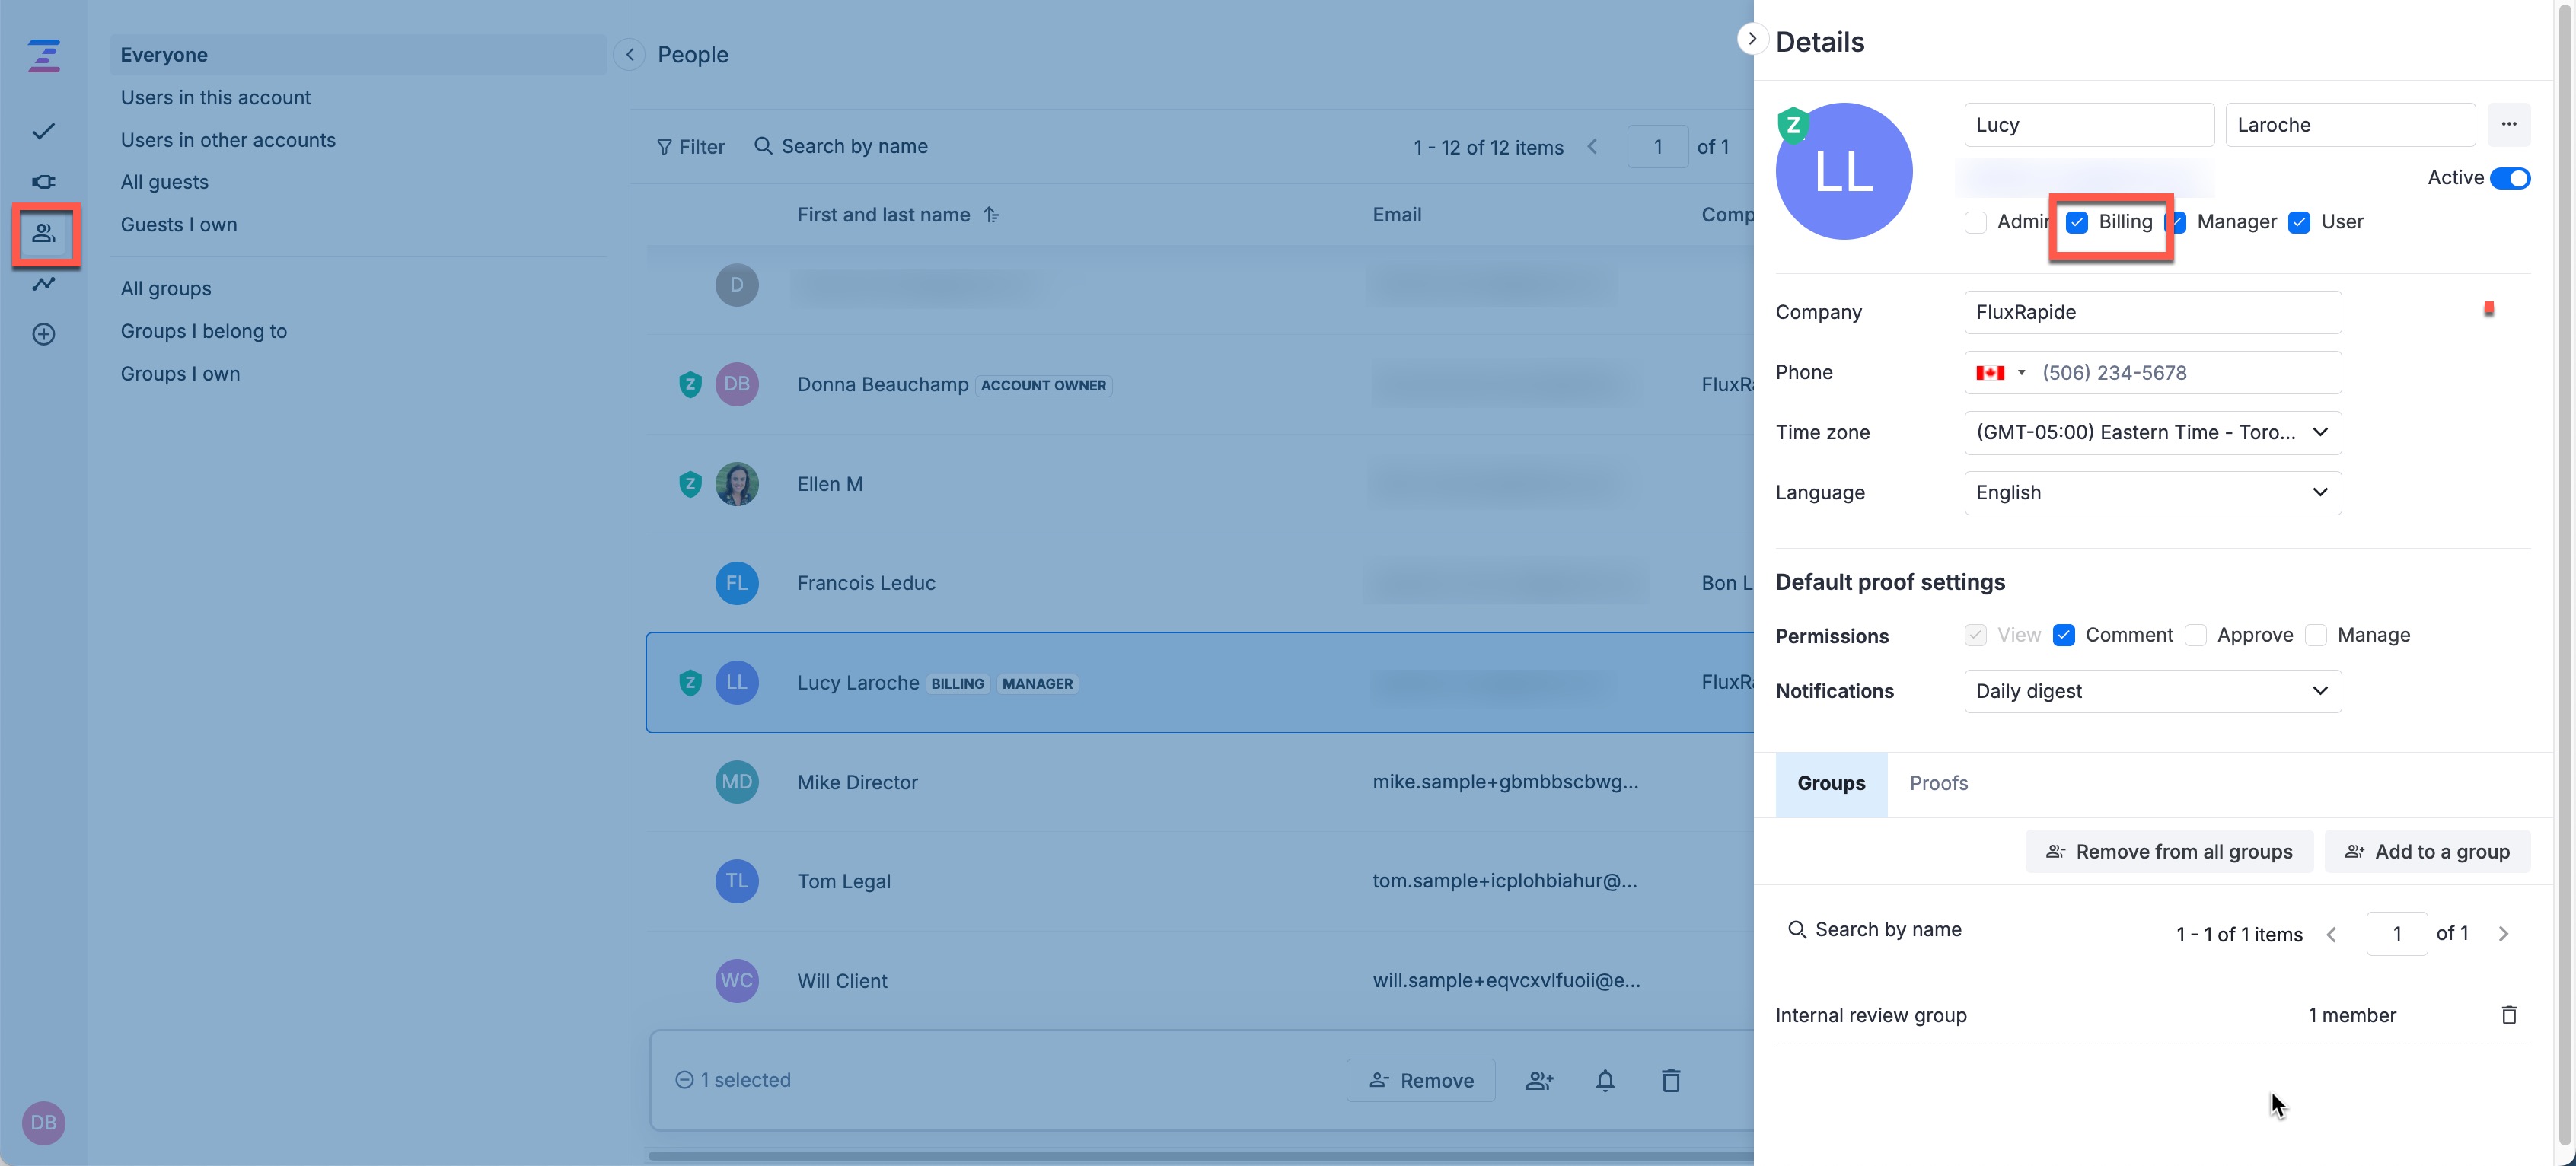Click the checkmark proofs icon in sidebar
Image resolution: width=2576 pixels, height=1166 pixels.
point(43,131)
